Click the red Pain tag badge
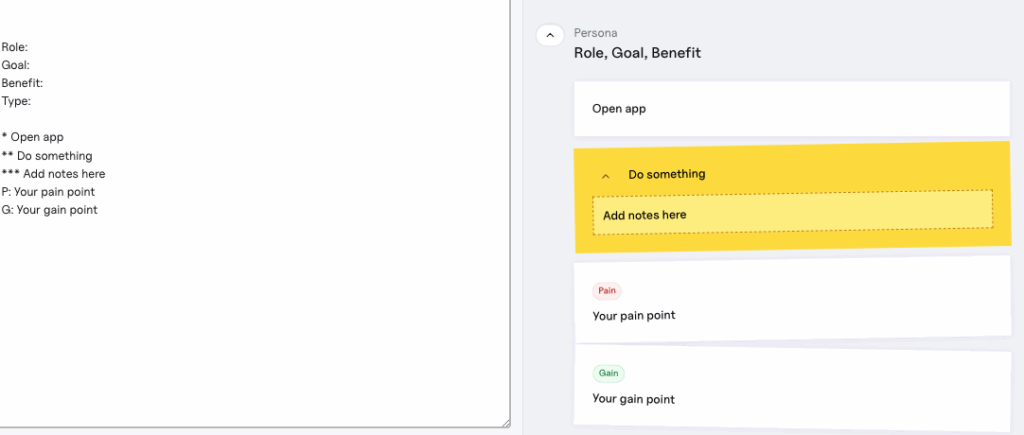This screenshot has width=1024, height=435. tap(607, 291)
